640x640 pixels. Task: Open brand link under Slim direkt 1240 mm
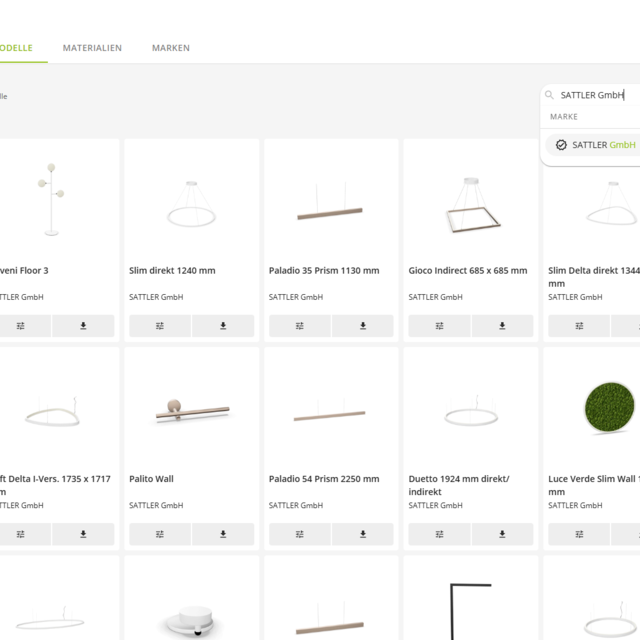(156, 297)
